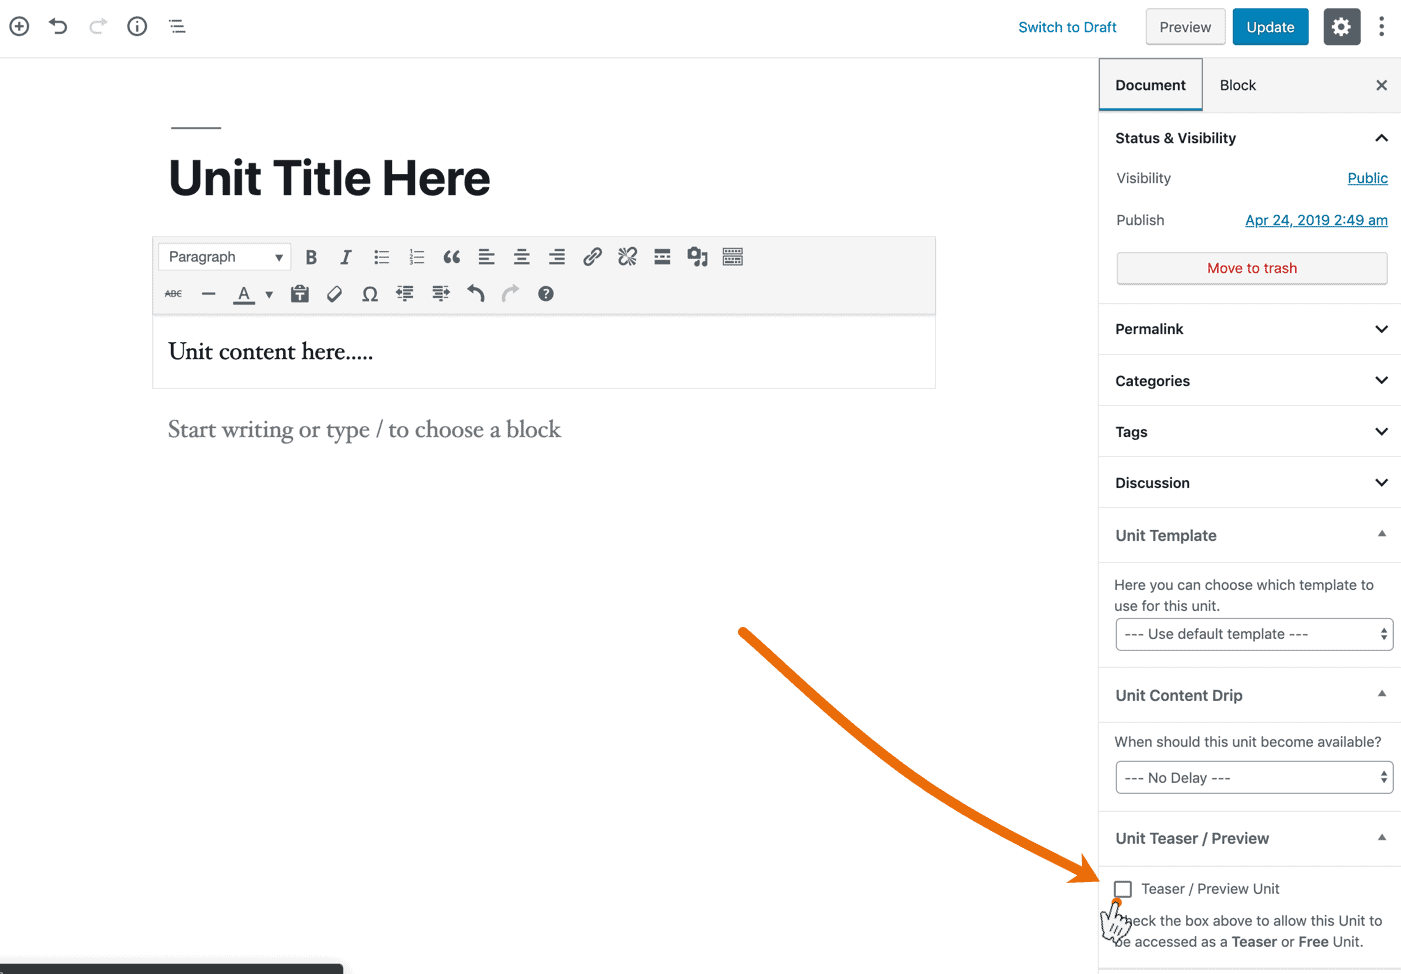Insert a blockquote
The height and width of the screenshot is (974, 1401).
(452, 257)
